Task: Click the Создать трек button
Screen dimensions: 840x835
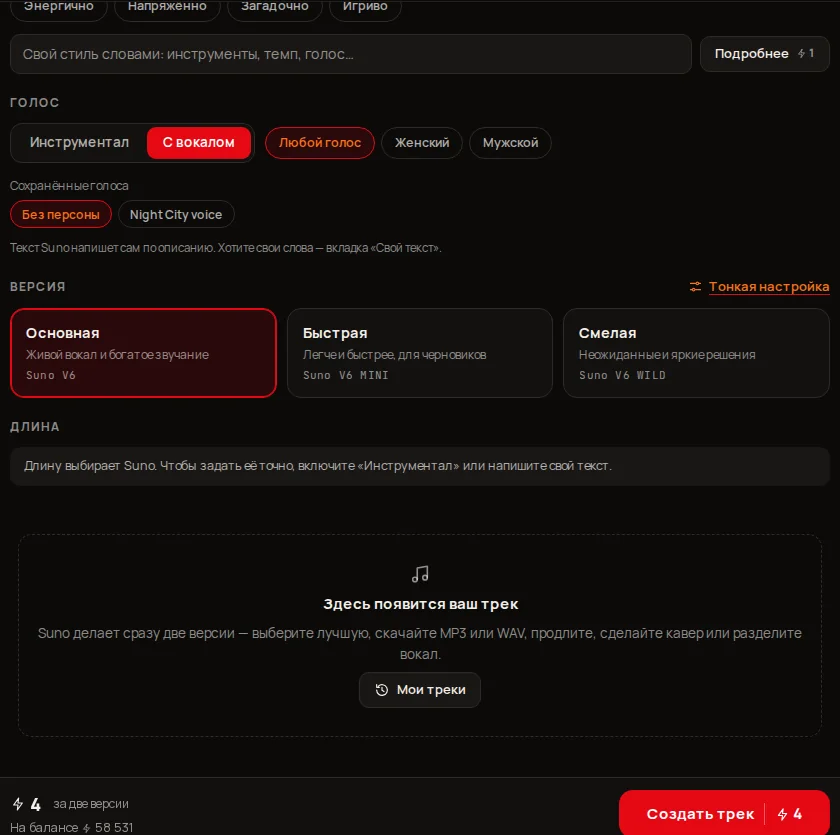Action: pos(724,814)
